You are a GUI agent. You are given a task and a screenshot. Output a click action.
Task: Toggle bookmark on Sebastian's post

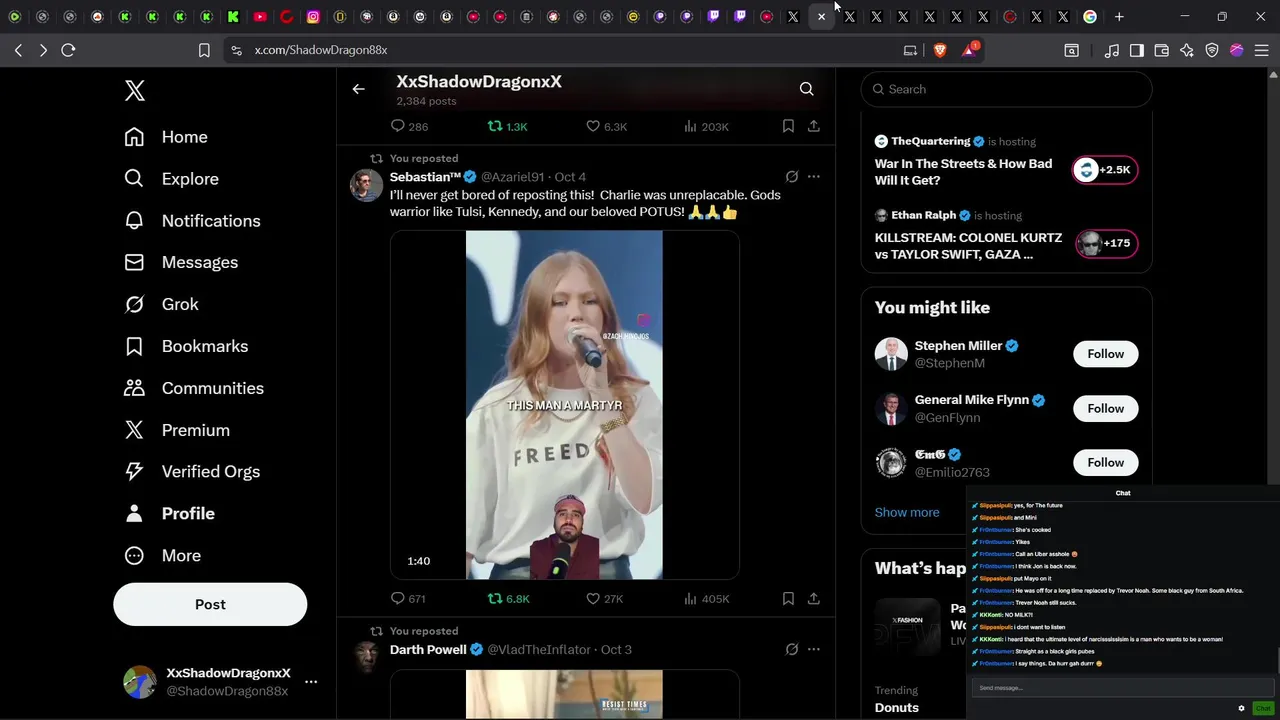[x=788, y=599]
